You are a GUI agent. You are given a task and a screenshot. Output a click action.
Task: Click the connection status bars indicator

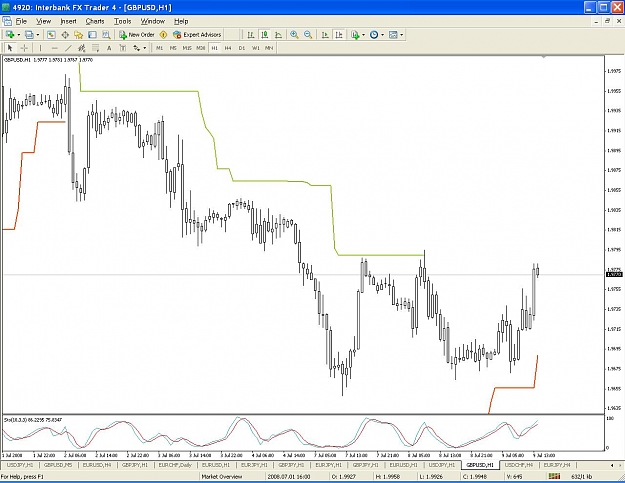[554, 476]
